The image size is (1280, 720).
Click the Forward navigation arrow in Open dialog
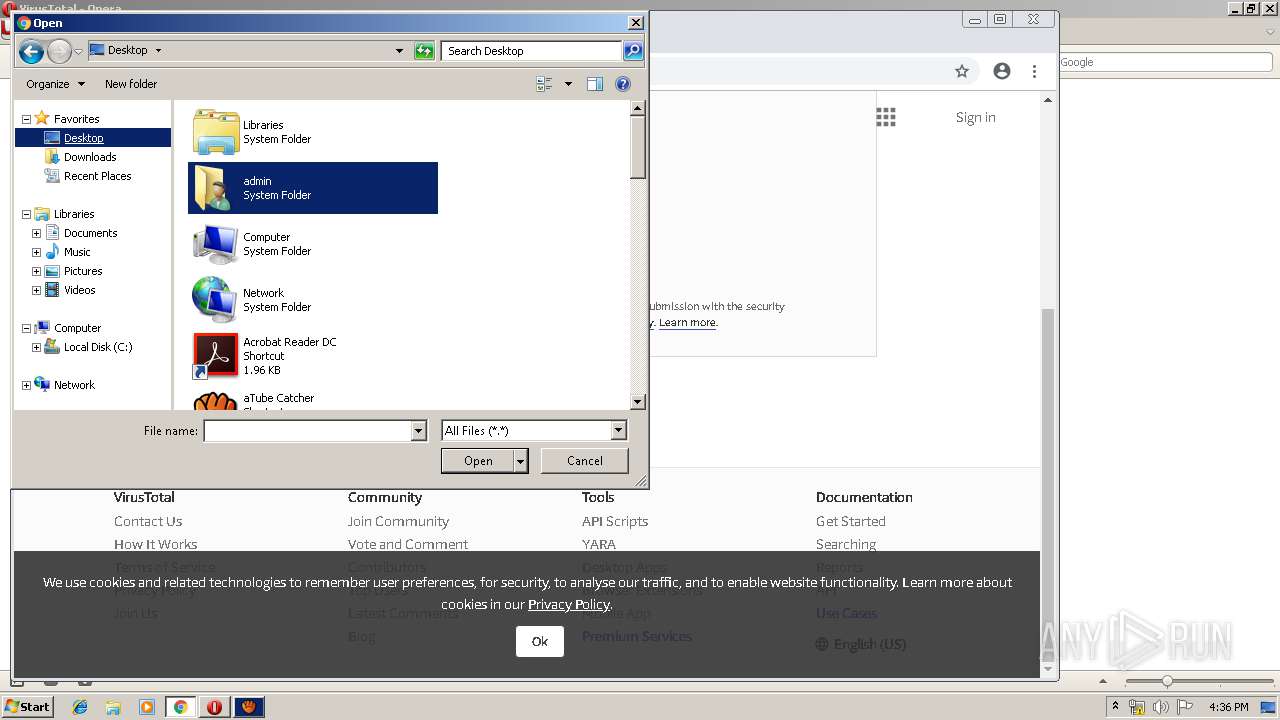(x=59, y=51)
